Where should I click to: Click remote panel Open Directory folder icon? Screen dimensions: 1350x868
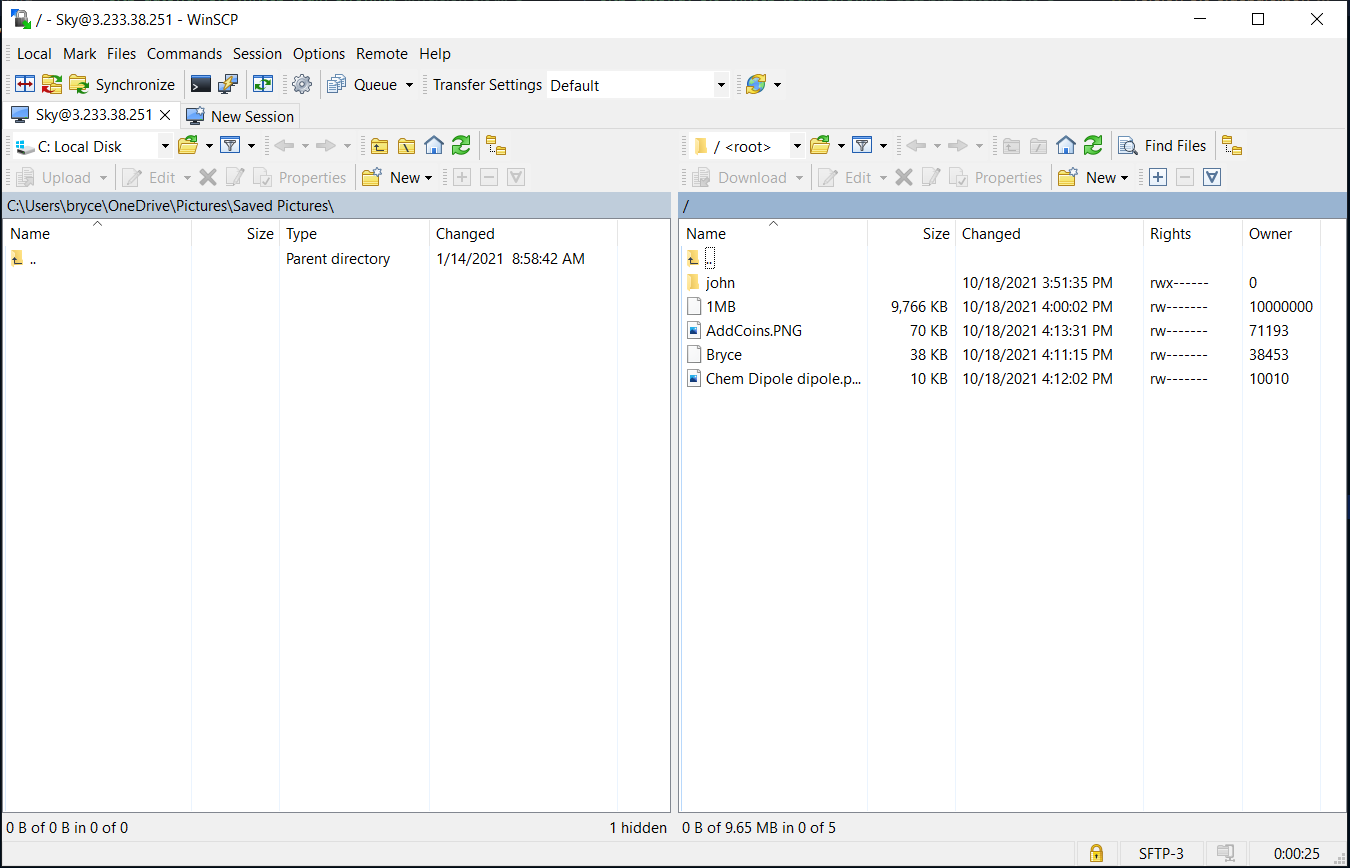[x=820, y=146]
